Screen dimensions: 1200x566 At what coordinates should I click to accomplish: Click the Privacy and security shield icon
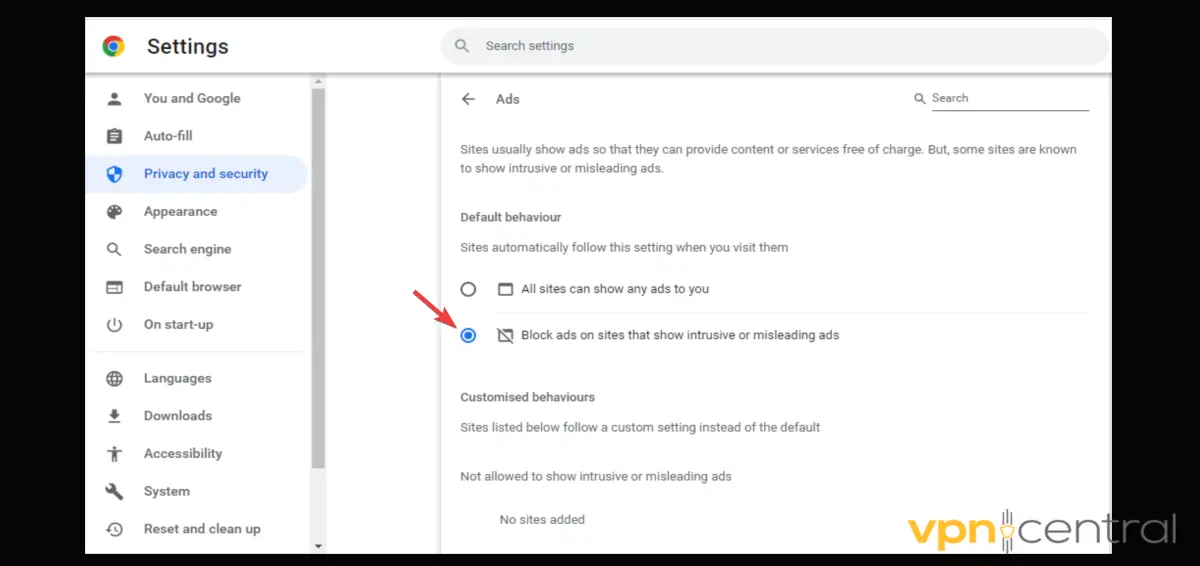coord(115,174)
